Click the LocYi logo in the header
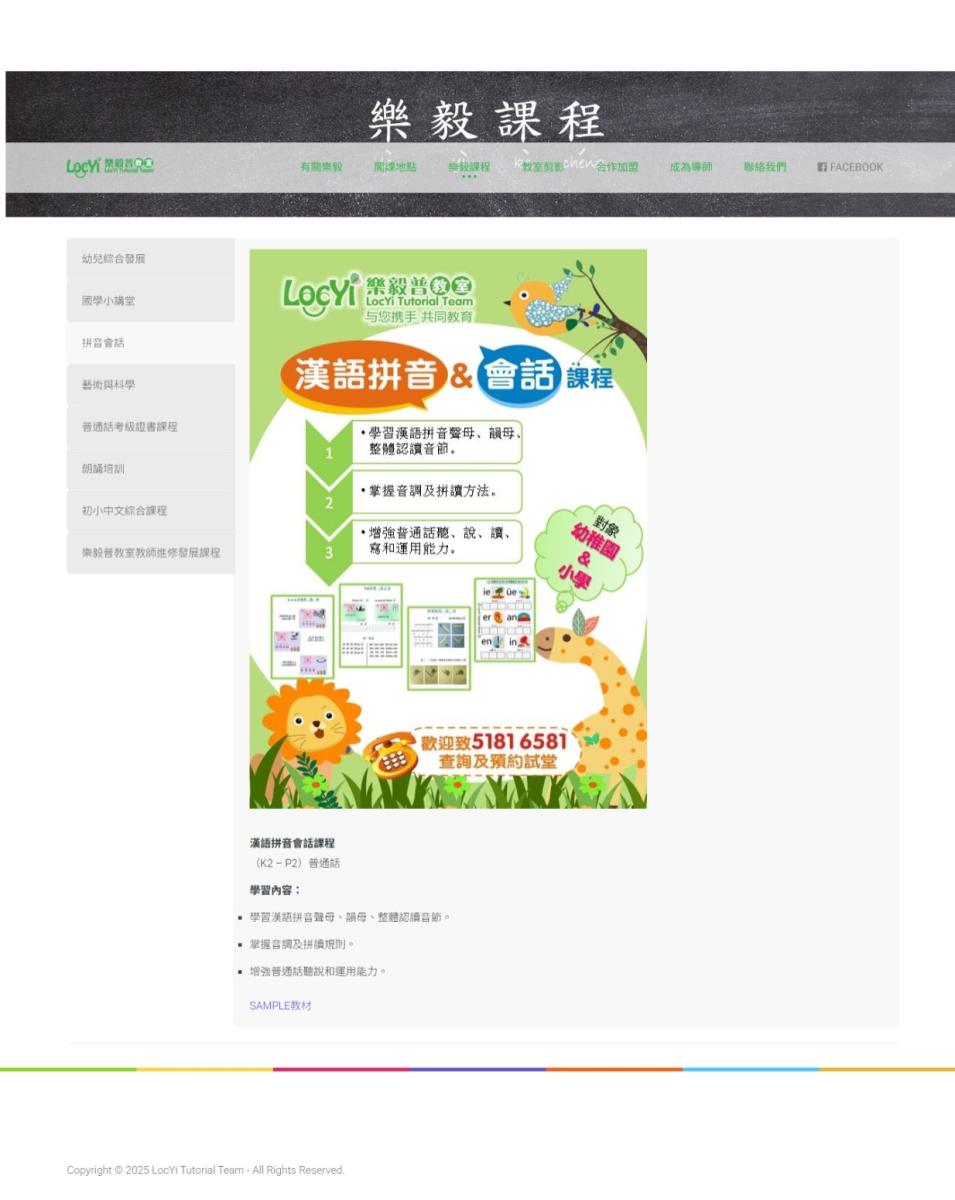The image size is (955, 1200). 110,166
